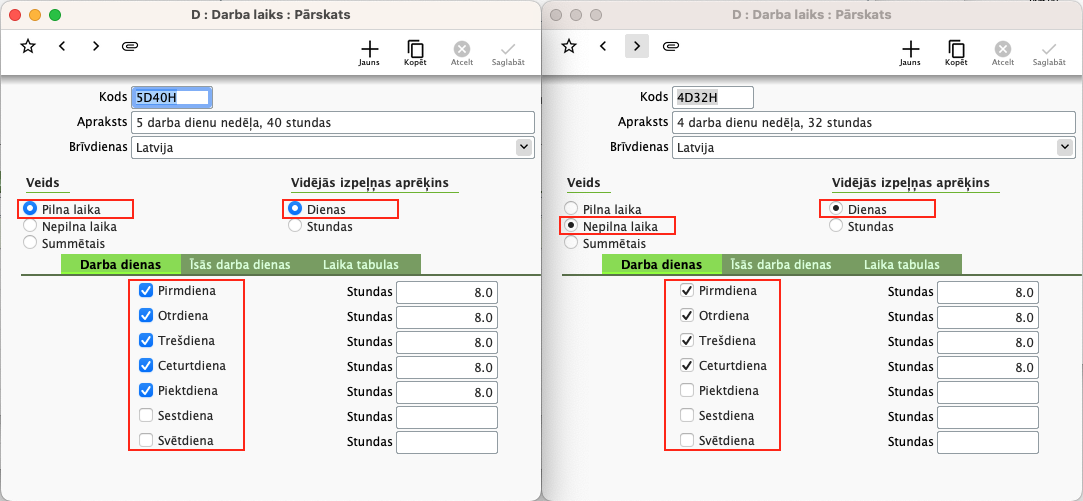The width and height of the screenshot is (1083, 501).
Task: Click Pirmdiena Stundas field in left window
Action: [x=447, y=292]
